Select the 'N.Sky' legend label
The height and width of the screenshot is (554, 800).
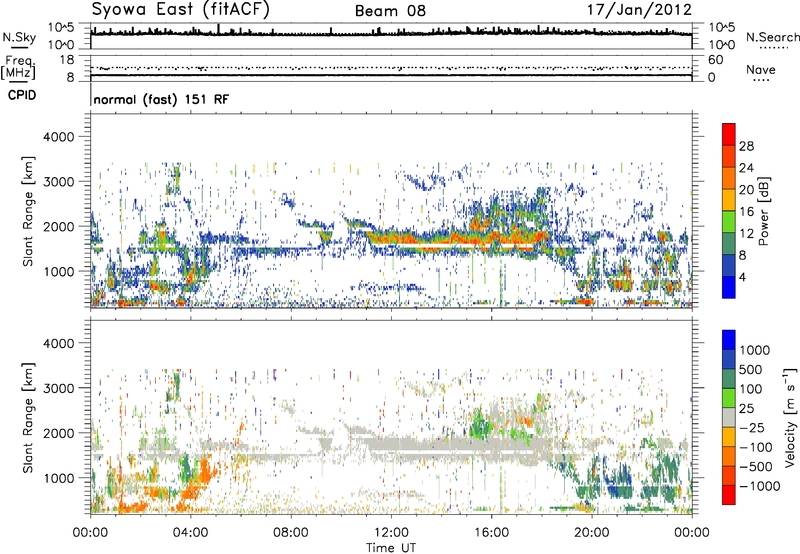click(x=19, y=37)
